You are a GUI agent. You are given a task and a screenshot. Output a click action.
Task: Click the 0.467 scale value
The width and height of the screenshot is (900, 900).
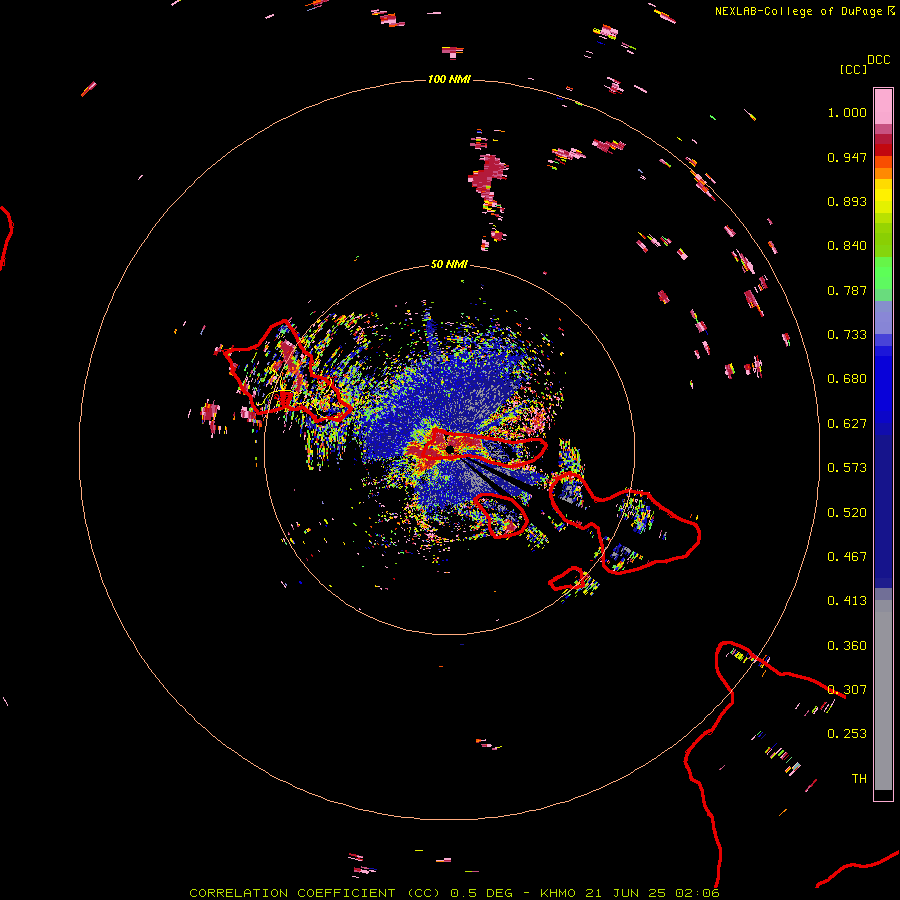click(x=847, y=557)
